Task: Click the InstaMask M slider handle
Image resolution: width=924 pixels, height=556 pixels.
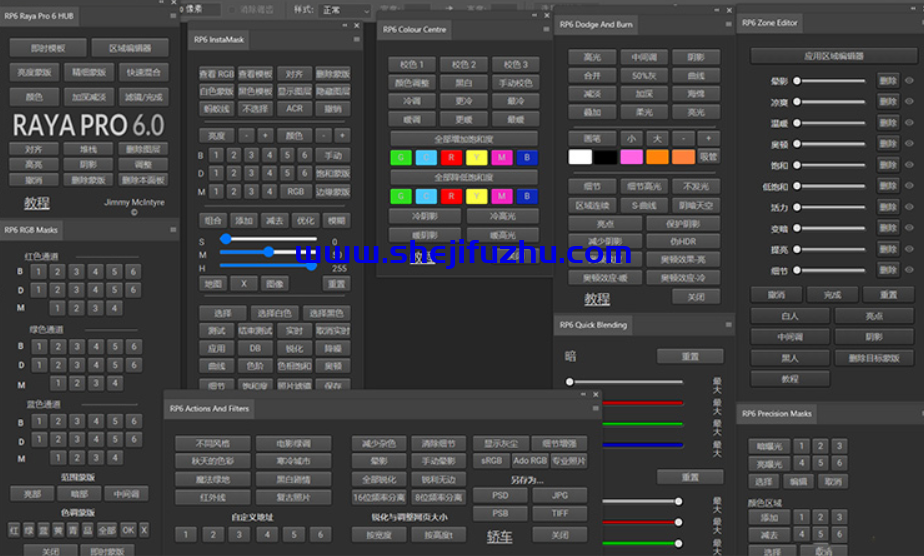Action: pyautogui.click(x=269, y=252)
